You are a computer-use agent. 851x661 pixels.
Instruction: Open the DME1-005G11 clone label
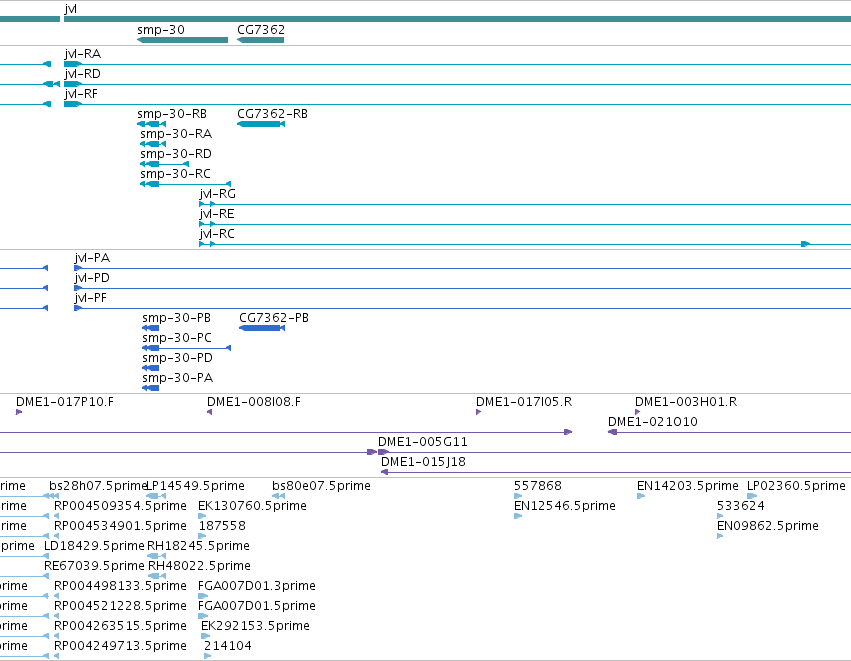point(423,442)
